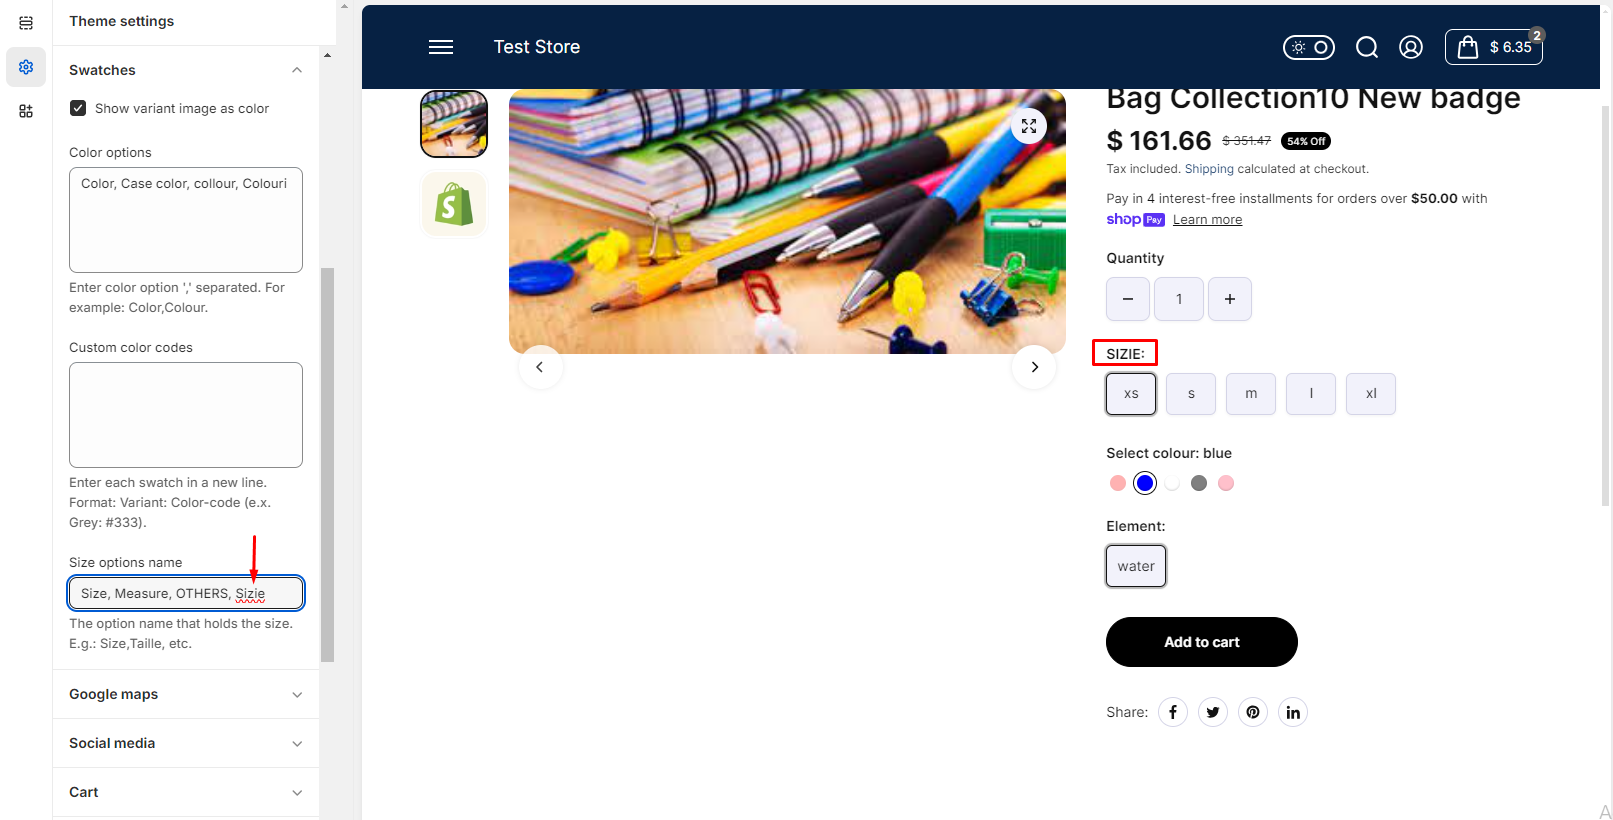Open the app embeds sidebar icon
Screen dimensions: 1613x820
click(x=26, y=111)
